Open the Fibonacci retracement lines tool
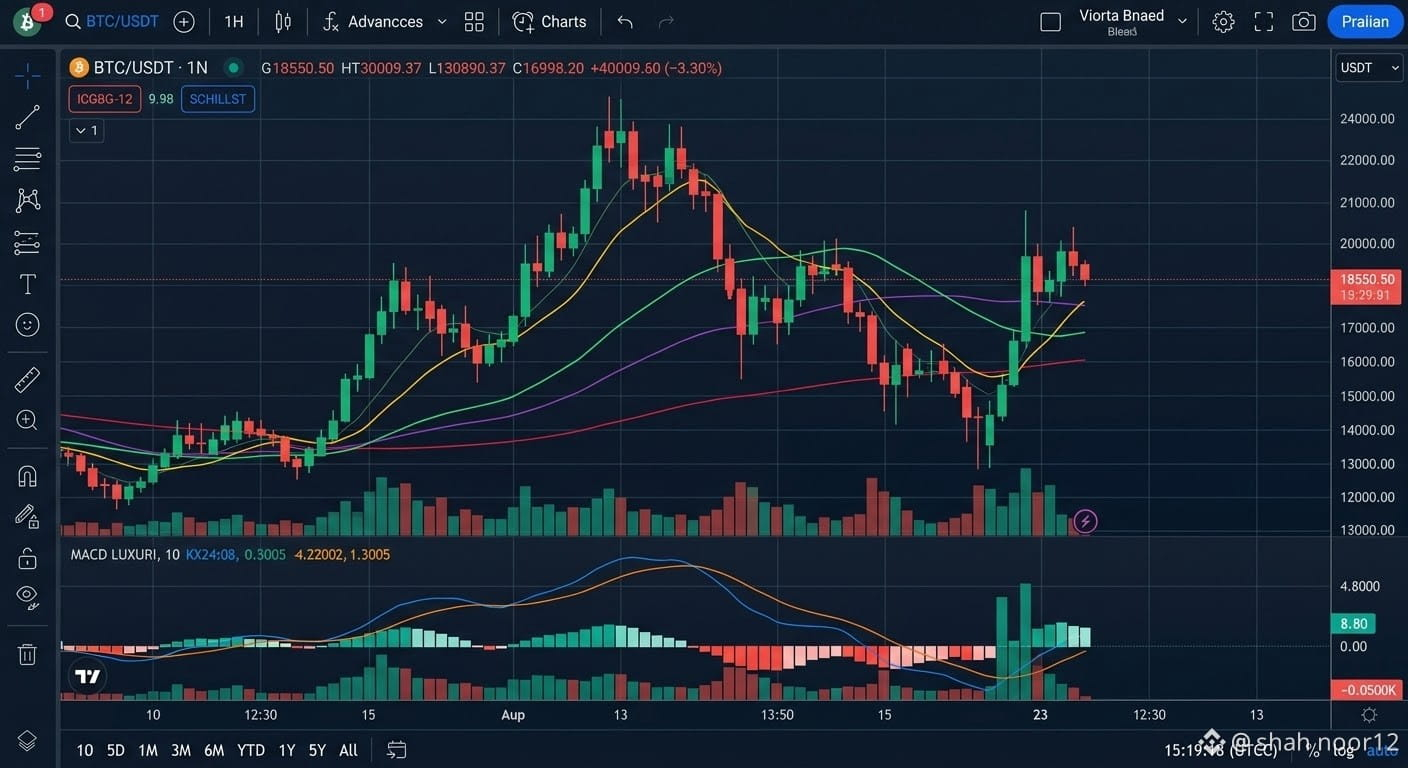1408x768 pixels. coord(27,158)
